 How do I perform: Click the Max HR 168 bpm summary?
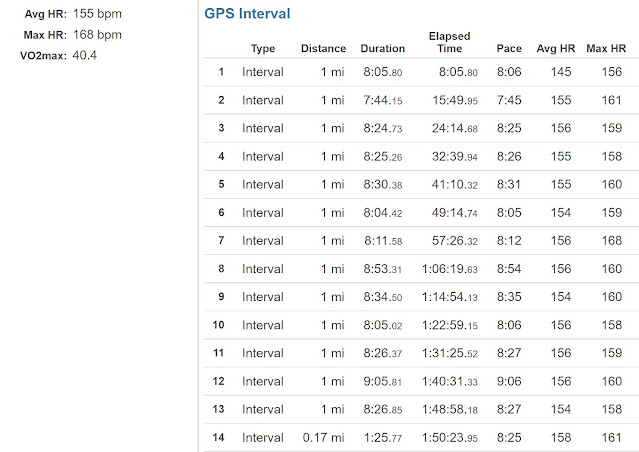97,35
